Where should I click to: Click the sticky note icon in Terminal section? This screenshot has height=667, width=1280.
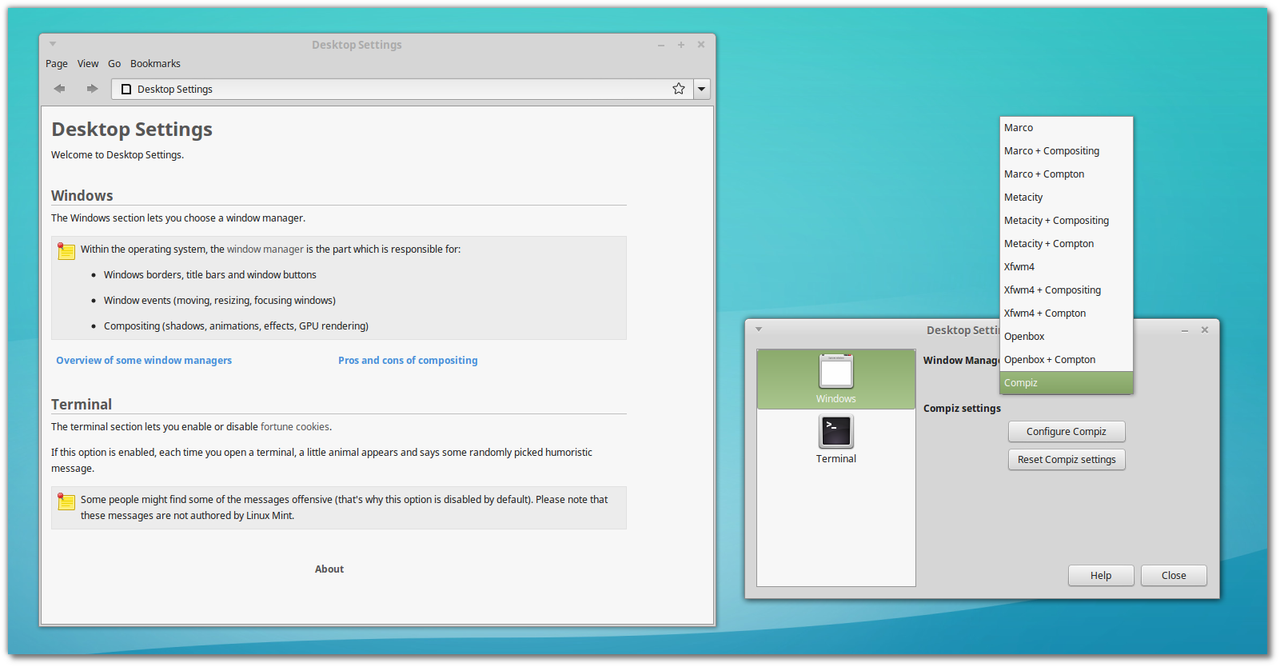pyautogui.click(x=67, y=501)
